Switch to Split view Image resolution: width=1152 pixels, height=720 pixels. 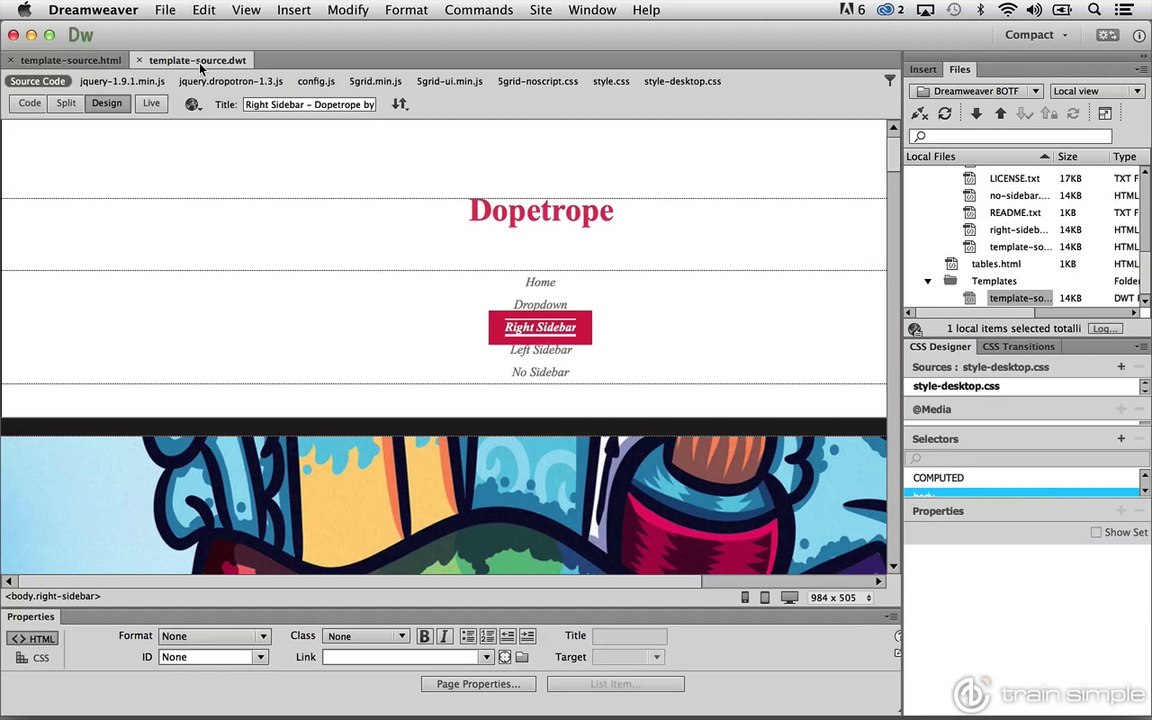click(66, 104)
